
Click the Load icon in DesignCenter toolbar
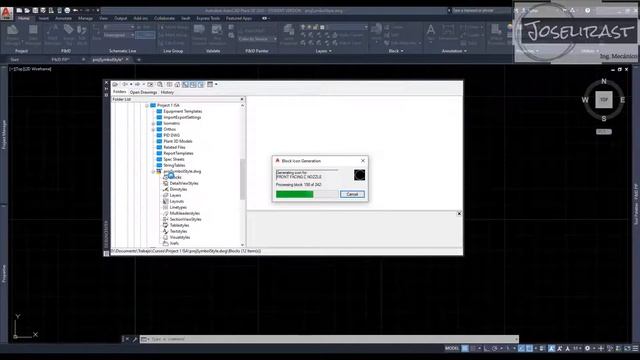(x=116, y=84)
